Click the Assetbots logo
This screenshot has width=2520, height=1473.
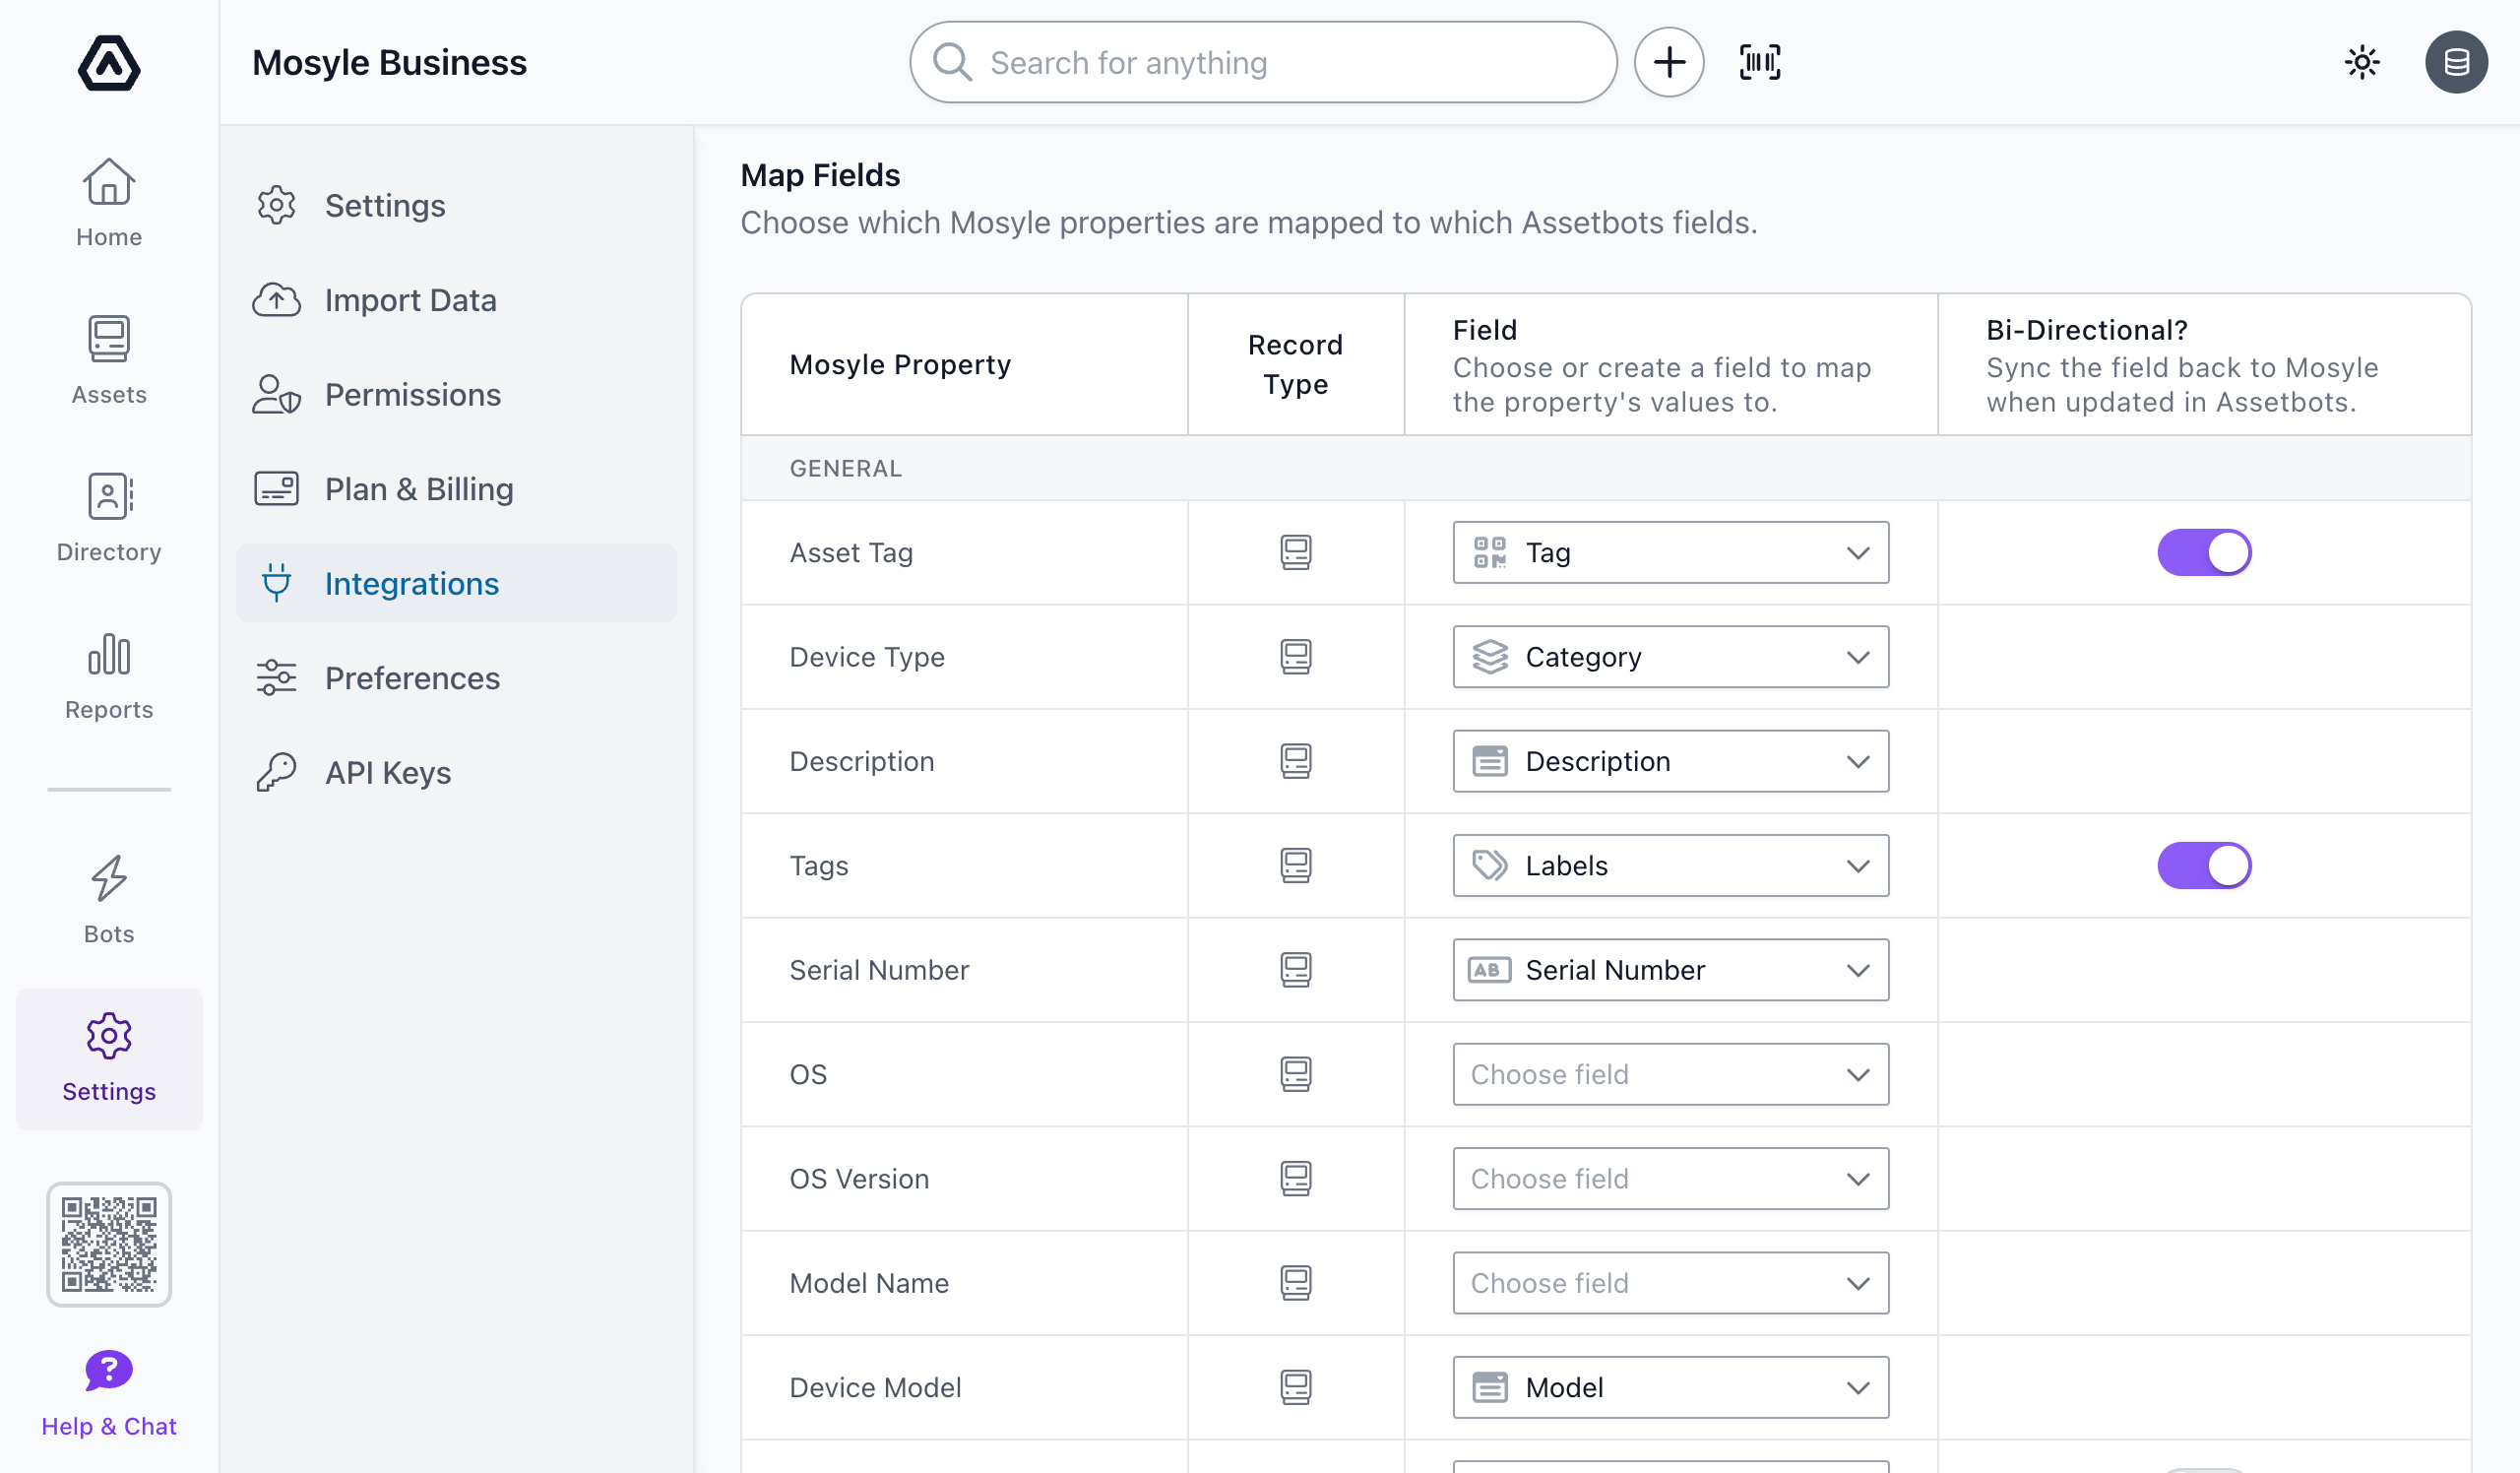click(x=109, y=63)
